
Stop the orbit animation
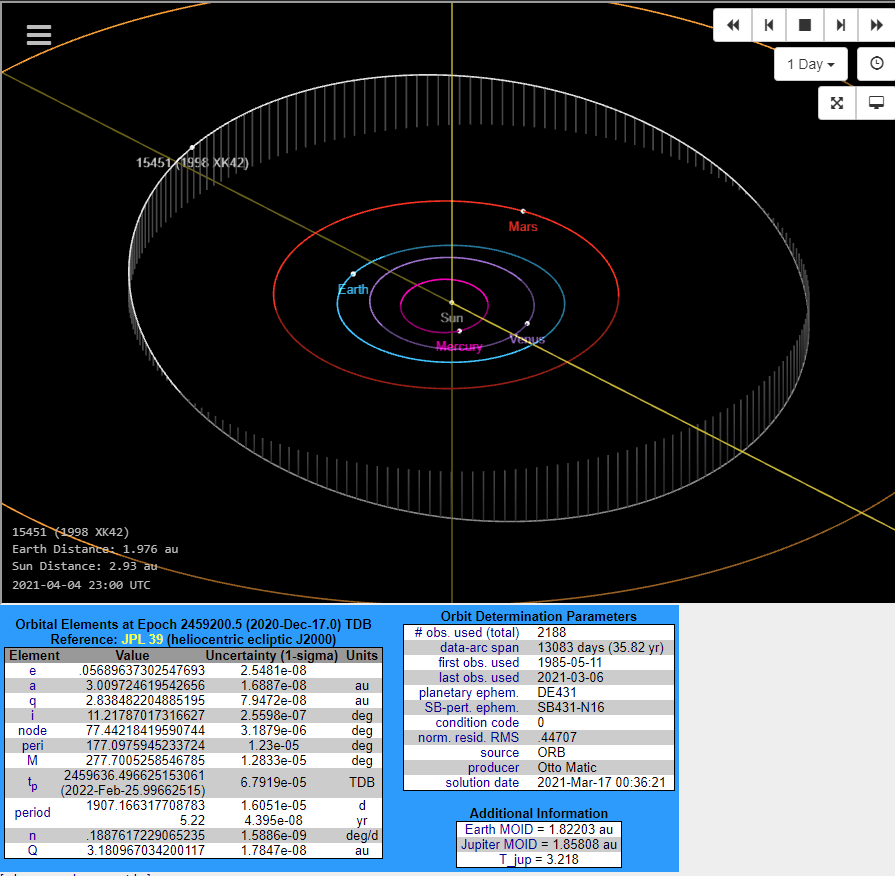pos(804,25)
